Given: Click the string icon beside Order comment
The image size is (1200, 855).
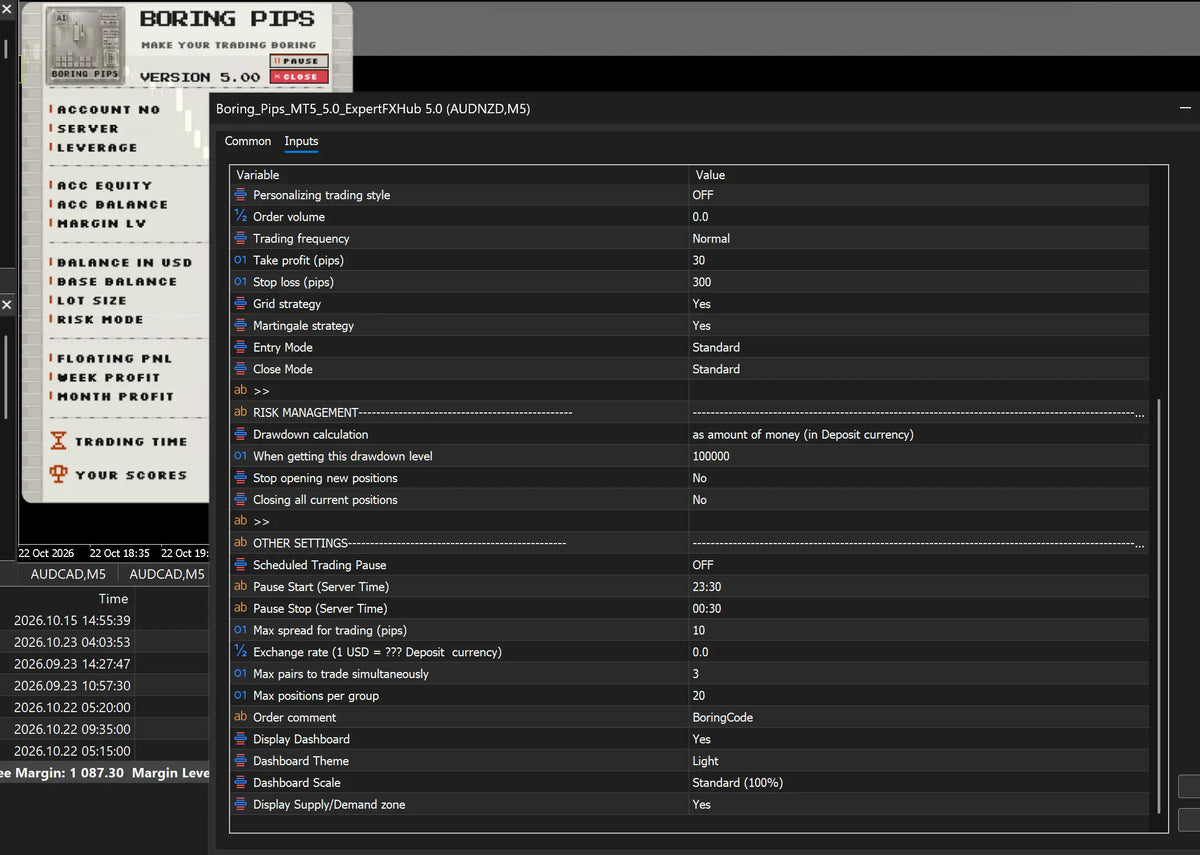Looking at the screenshot, I should click(x=240, y=717).
